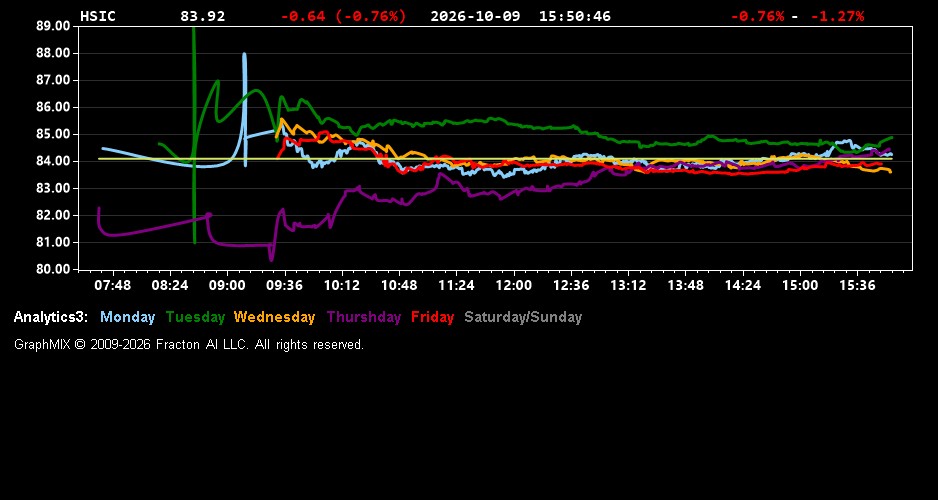
Task: Click the last price 83.92
Action: (203, 16)
